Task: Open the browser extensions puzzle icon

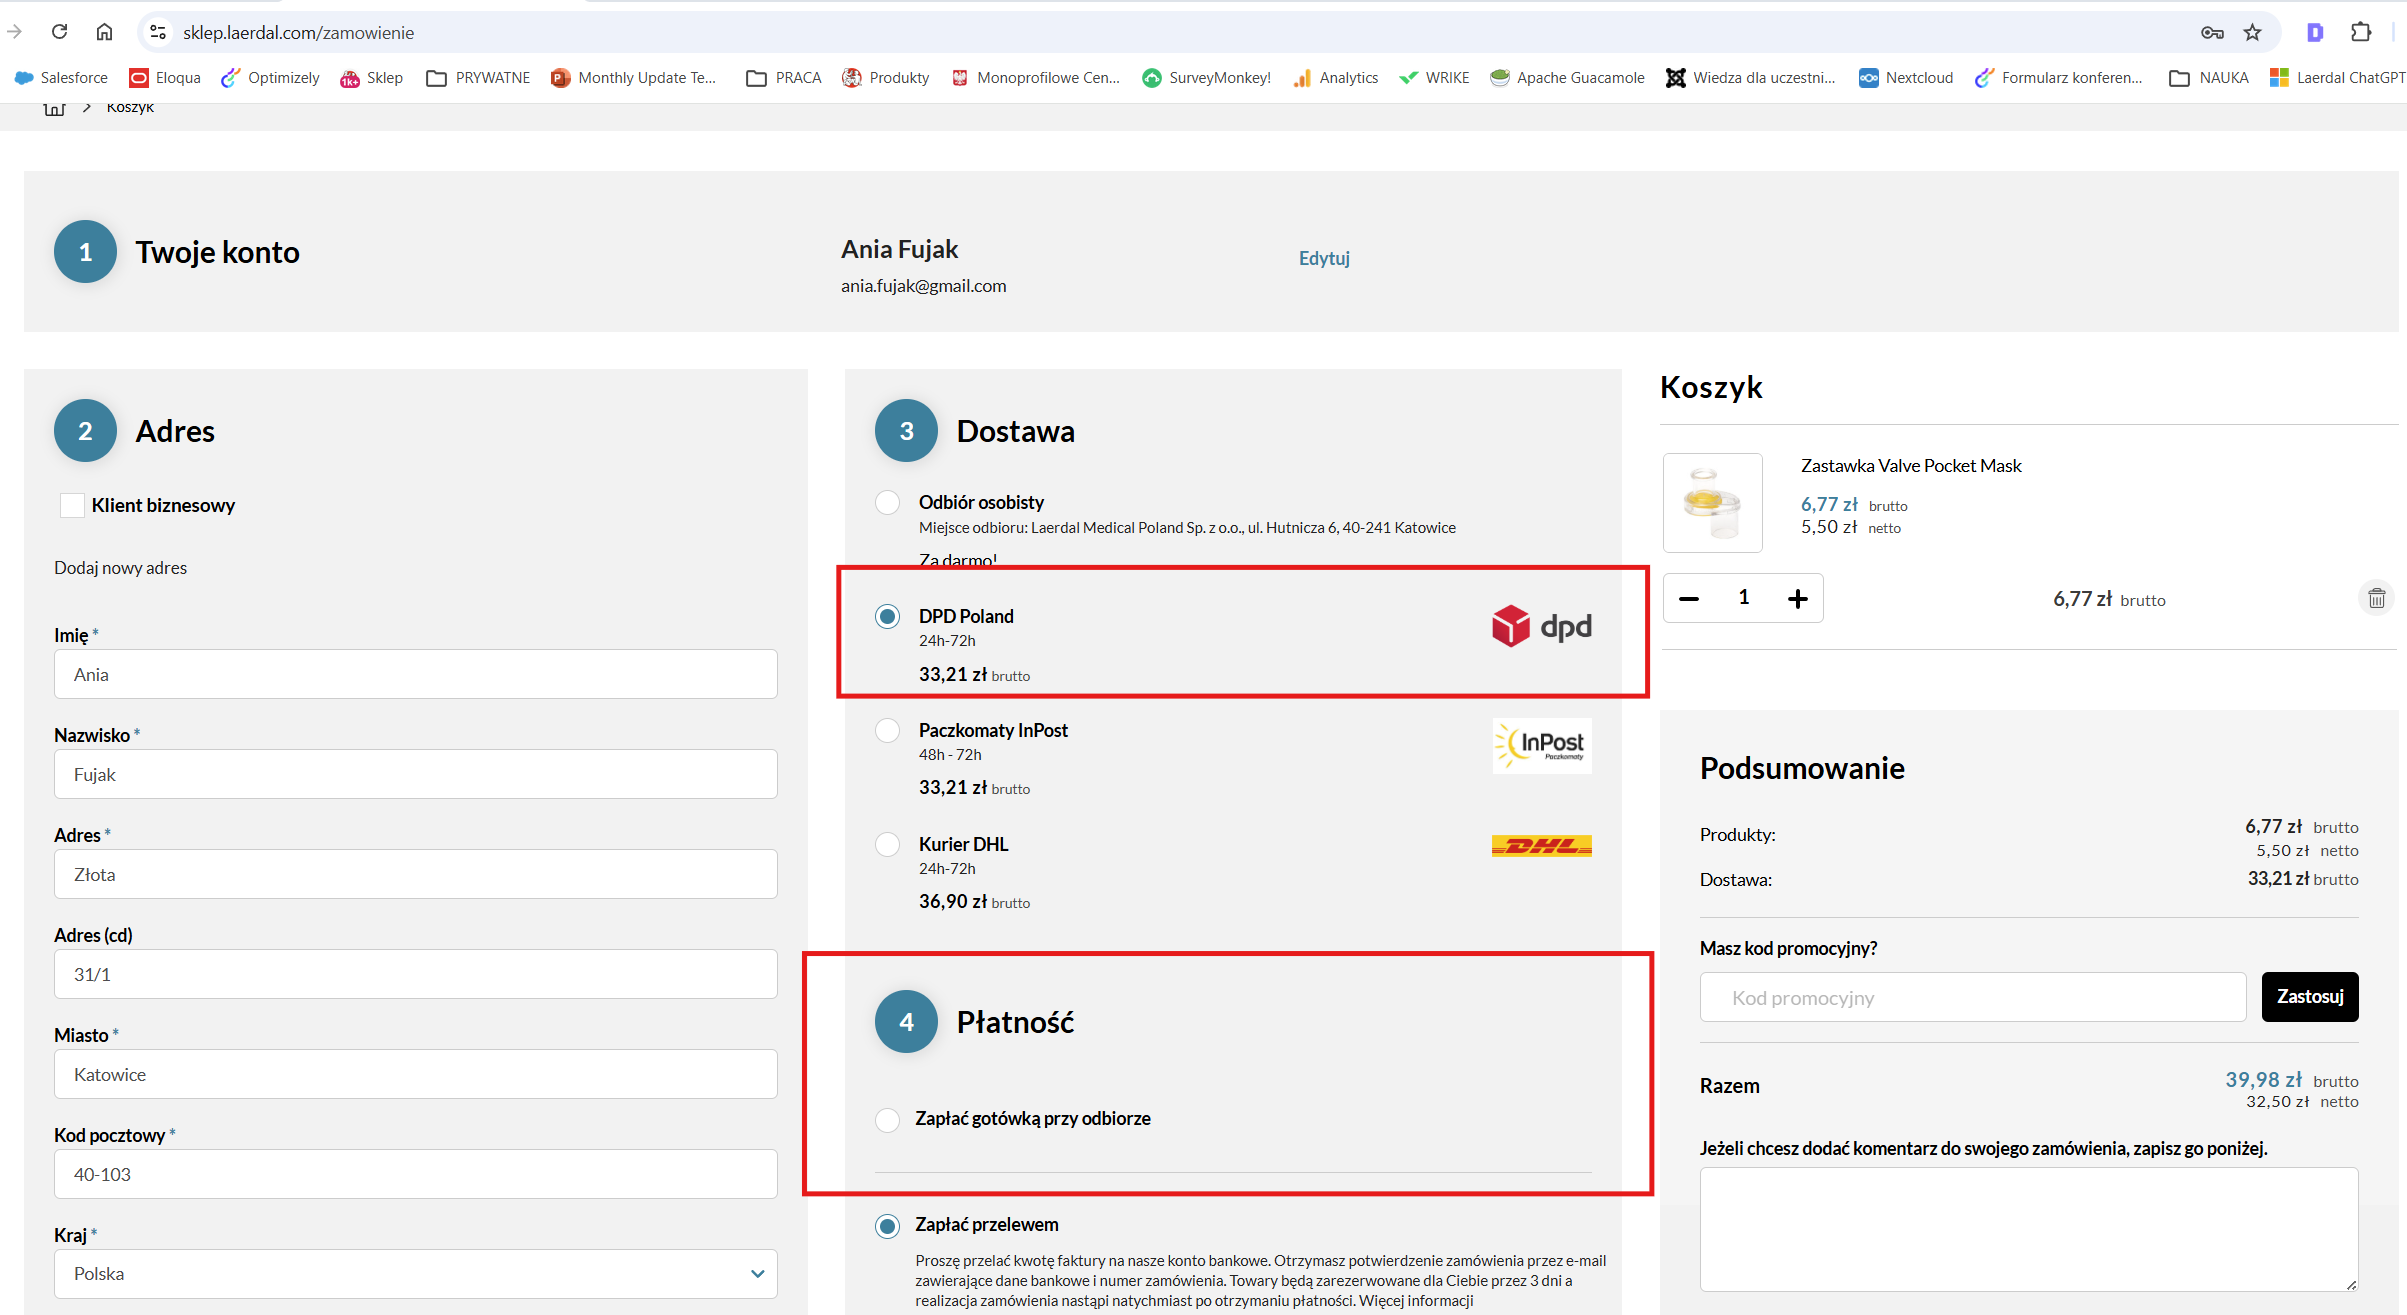Action: pos(2360,32)
